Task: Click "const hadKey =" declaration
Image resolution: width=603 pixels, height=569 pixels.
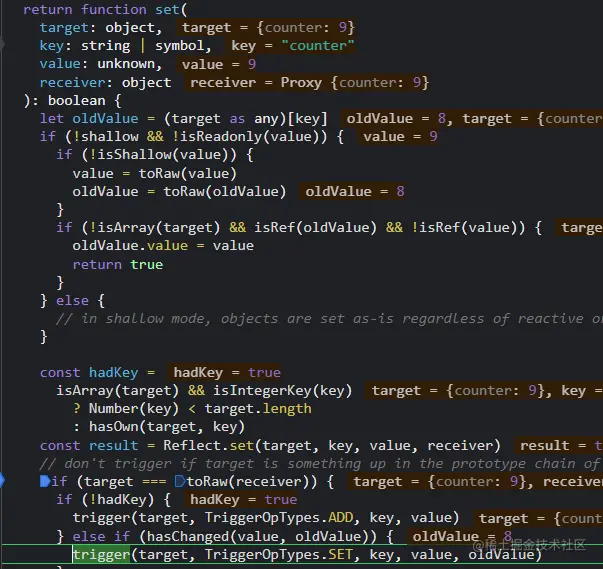Action: click(x=98, y=372)
